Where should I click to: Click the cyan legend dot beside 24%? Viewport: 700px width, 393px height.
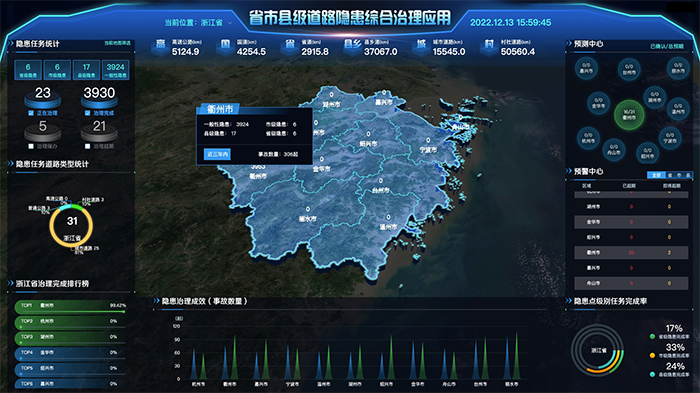click(652, 374)
